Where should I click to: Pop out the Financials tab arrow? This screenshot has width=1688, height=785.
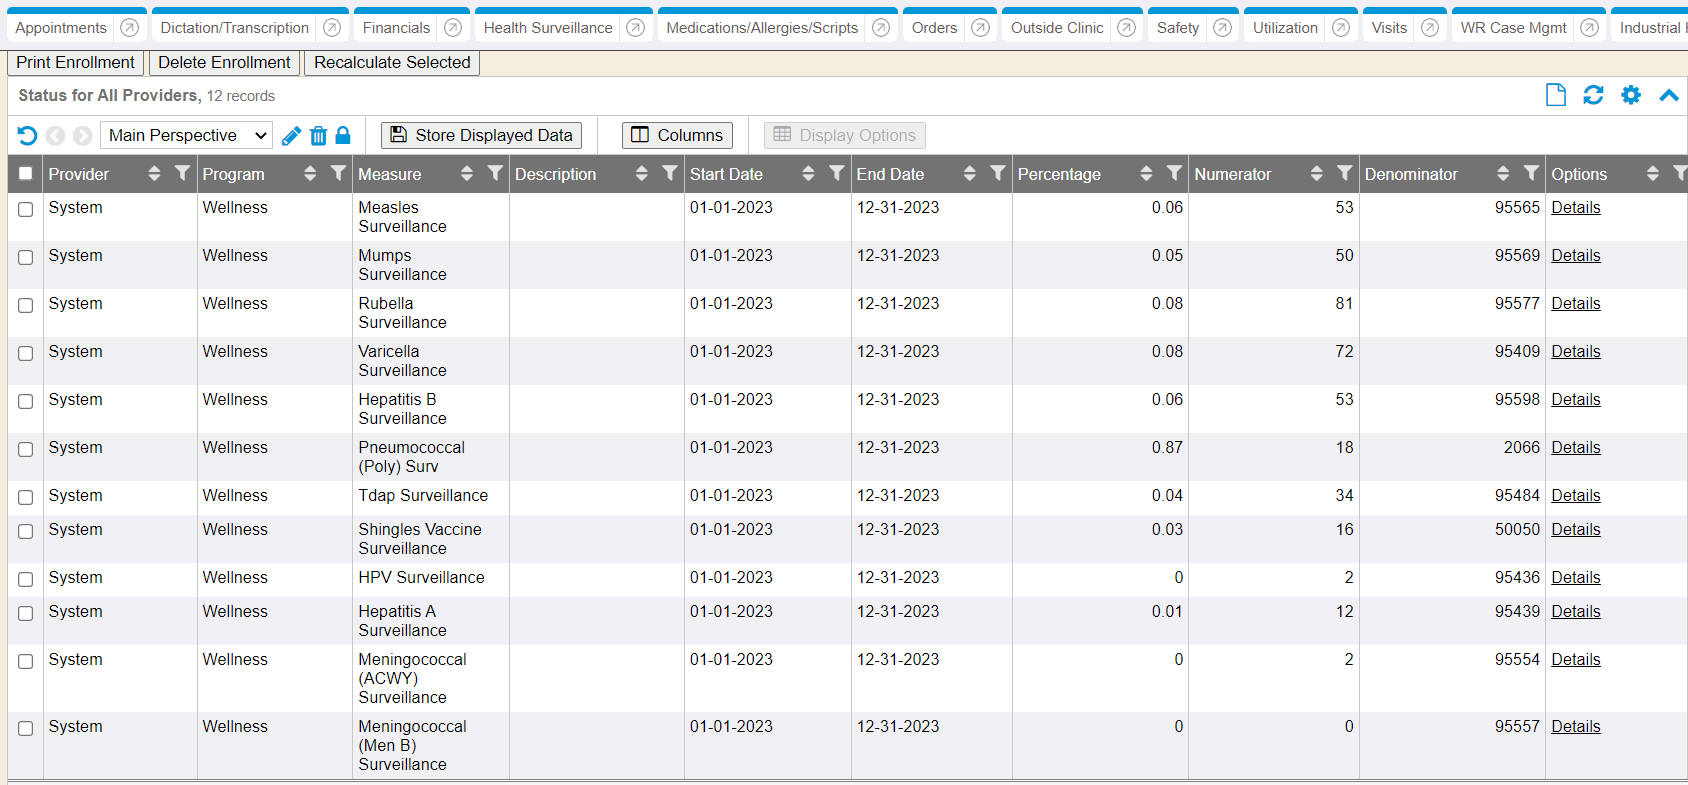(x=453, y=28)
